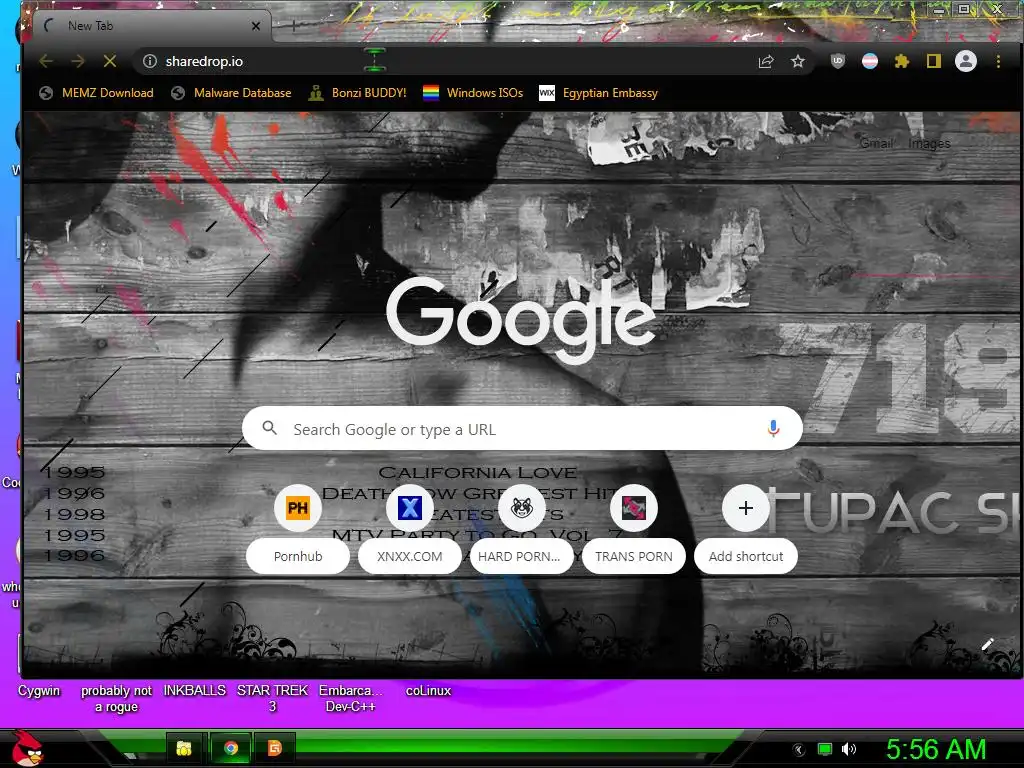The image size is (1024, 768).
Task: Share this page from the toolbar
Action: pyautogui.click(x=766, y=61)
